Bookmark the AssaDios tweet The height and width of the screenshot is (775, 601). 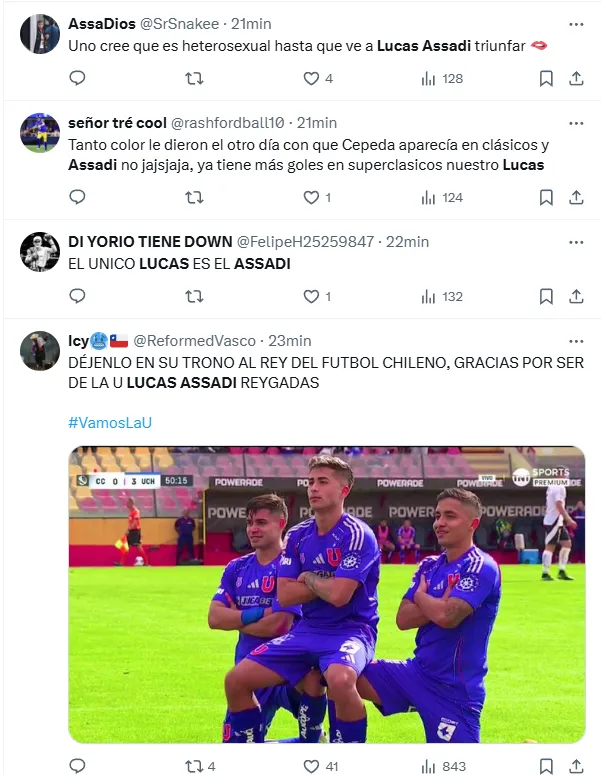(546, 78)
